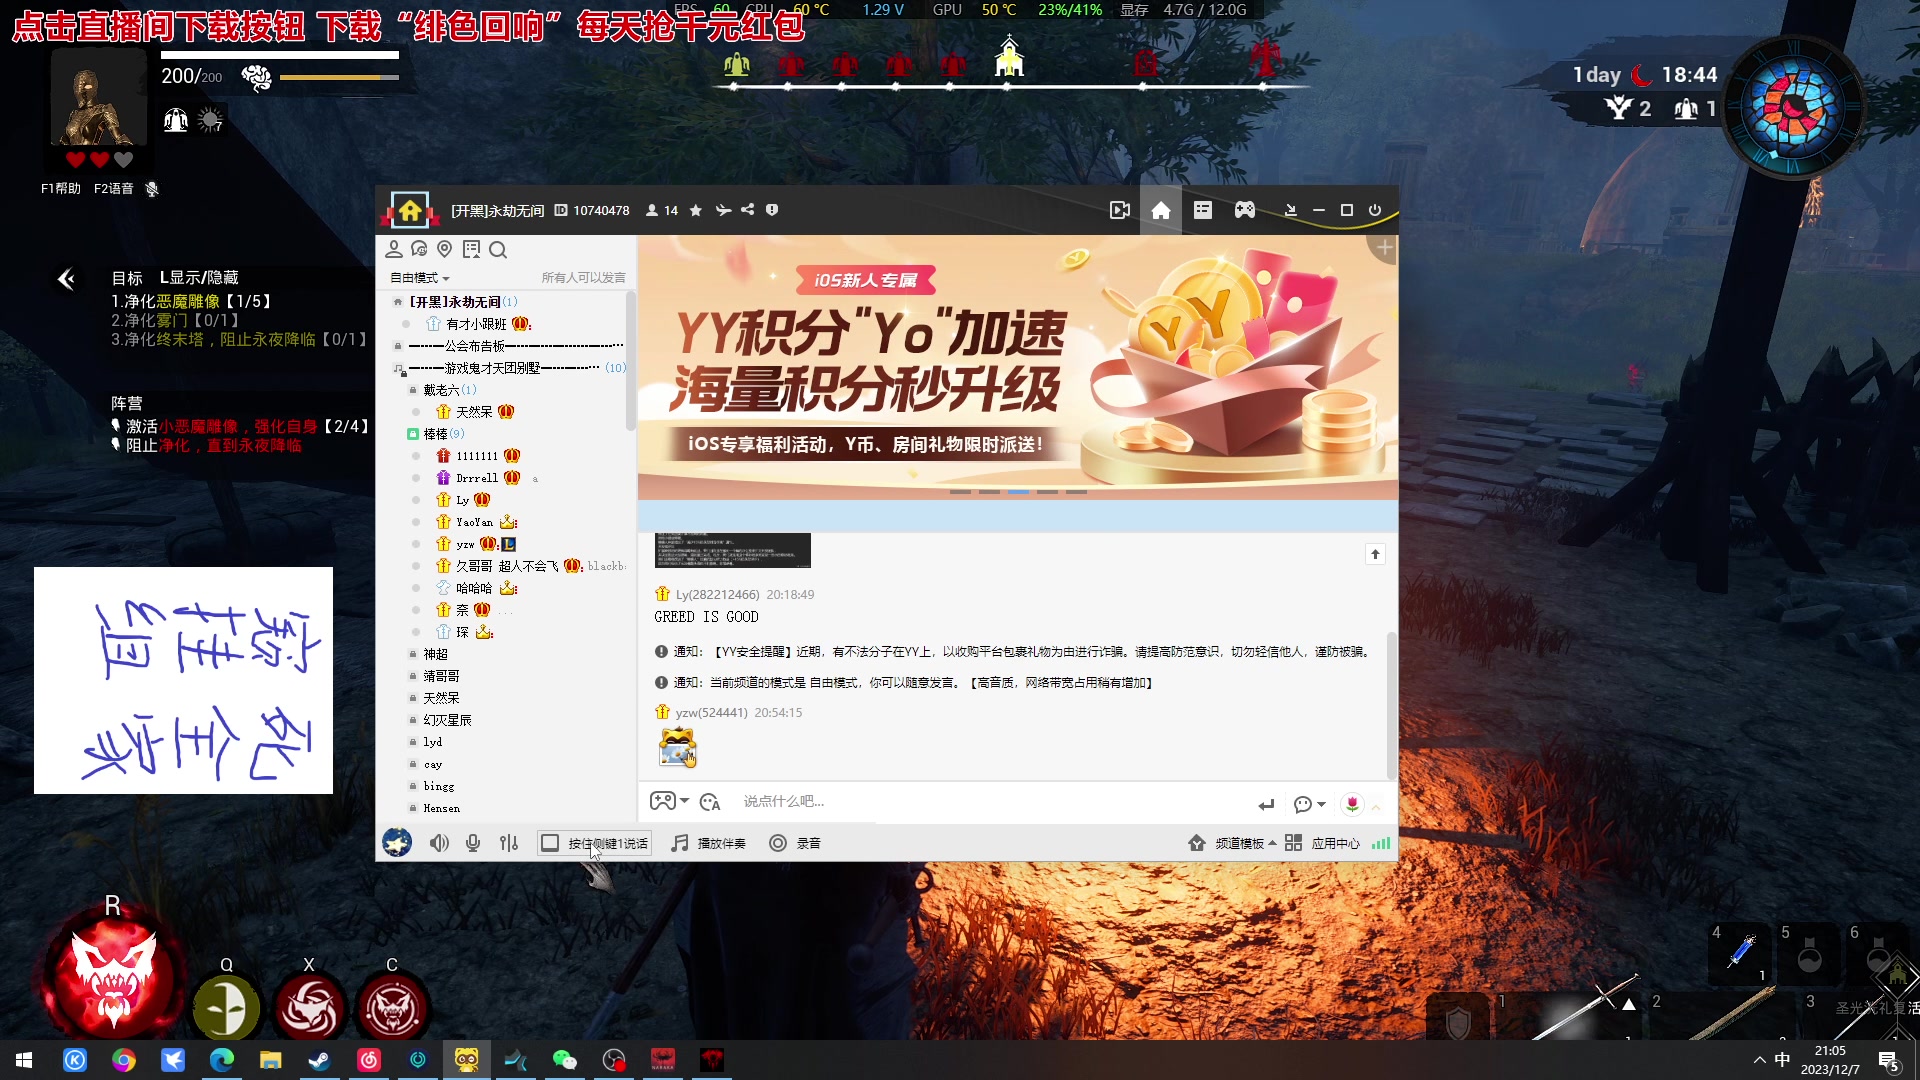Add channel to favorites with star icon
The image size is (1920, 1080).
pos(696,210)
